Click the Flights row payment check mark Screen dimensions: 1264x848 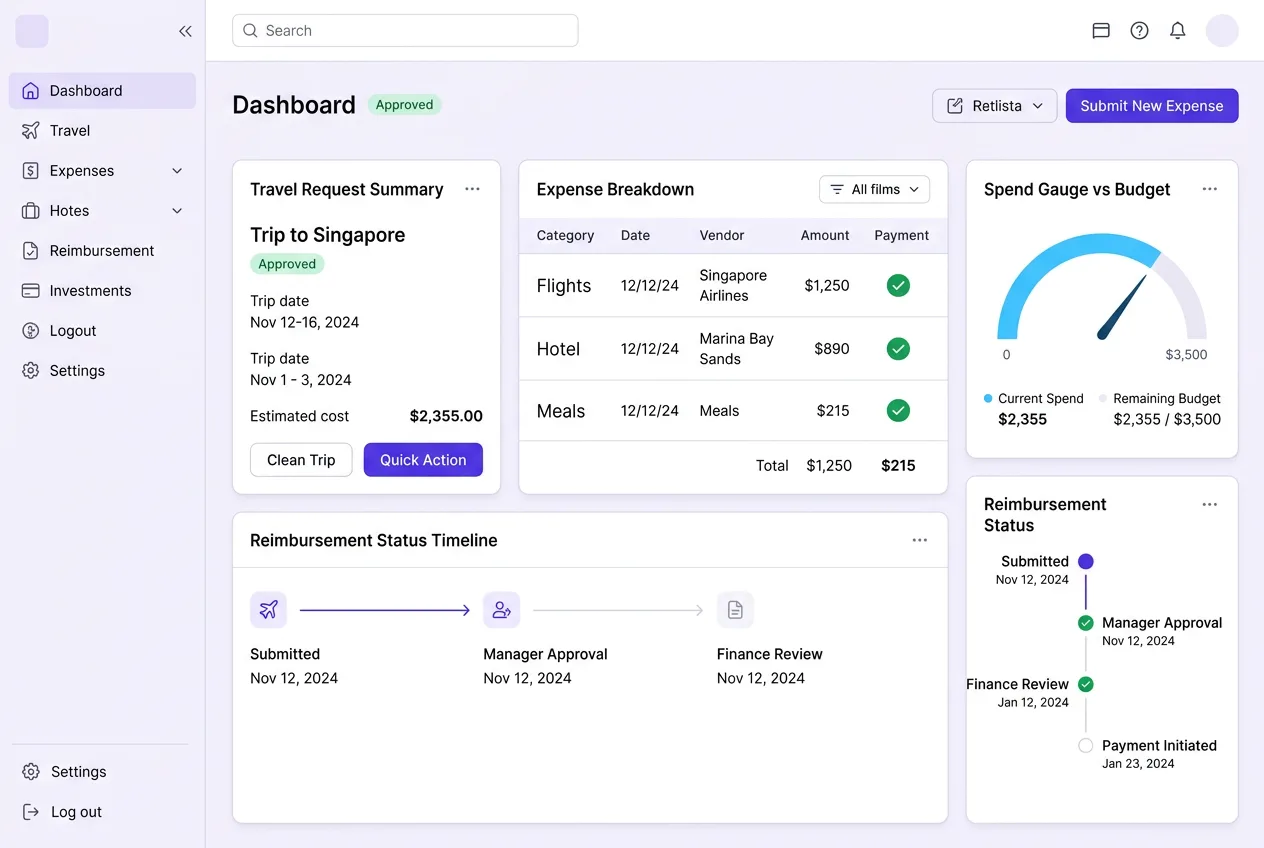[898, 286]
